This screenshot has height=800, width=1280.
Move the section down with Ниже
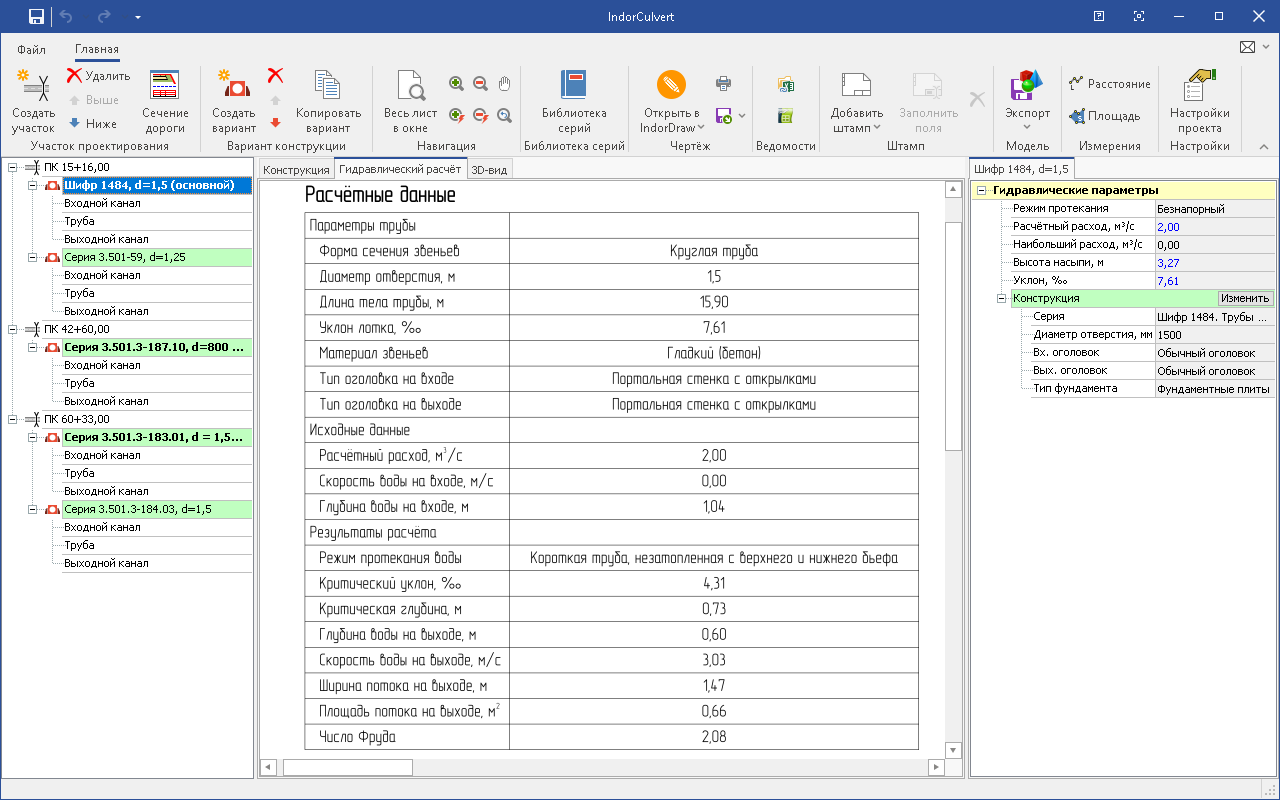(x=92, y=124)
